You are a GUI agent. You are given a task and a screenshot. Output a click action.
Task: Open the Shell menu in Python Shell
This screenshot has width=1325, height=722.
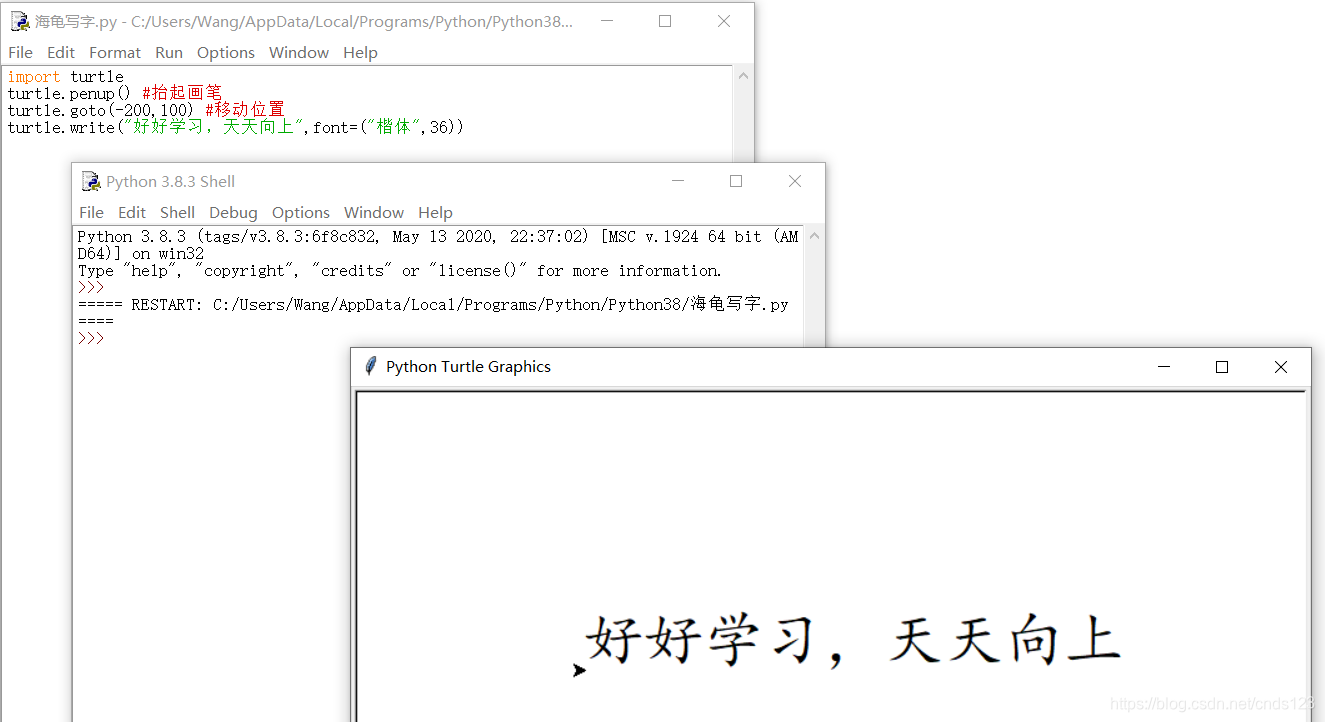click(x=177, y=212)
